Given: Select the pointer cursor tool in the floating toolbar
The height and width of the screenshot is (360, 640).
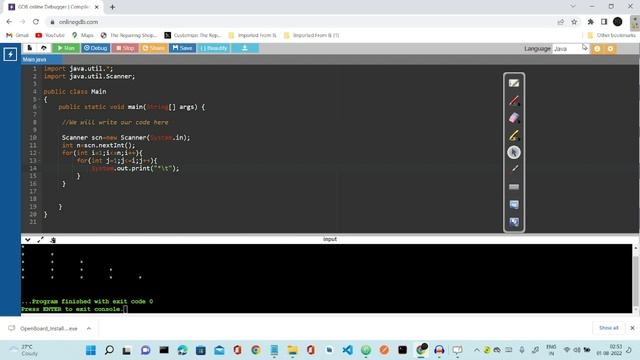Looking at the screenshot, I should point(514,152).
